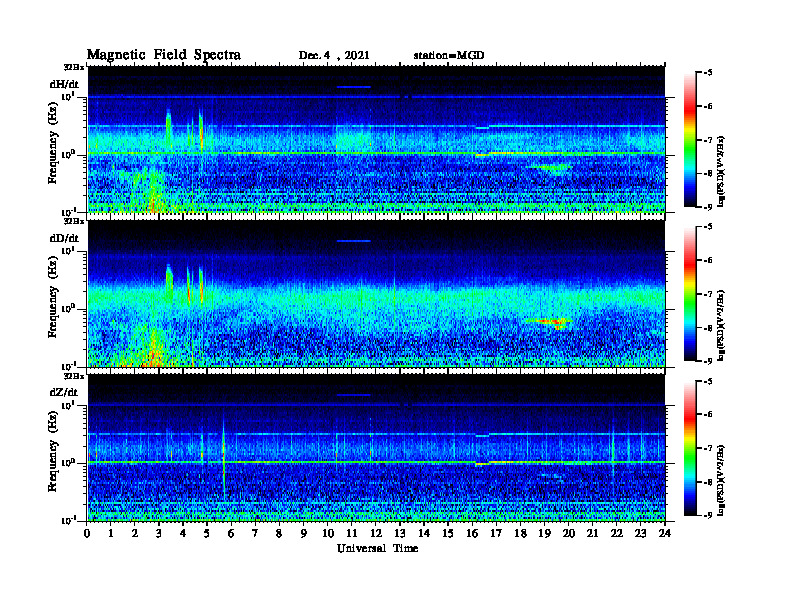Click the log PSD axis label of the dD/dt color bar
792x612 pixels.
pyautogui.click(x=722, y=325)
